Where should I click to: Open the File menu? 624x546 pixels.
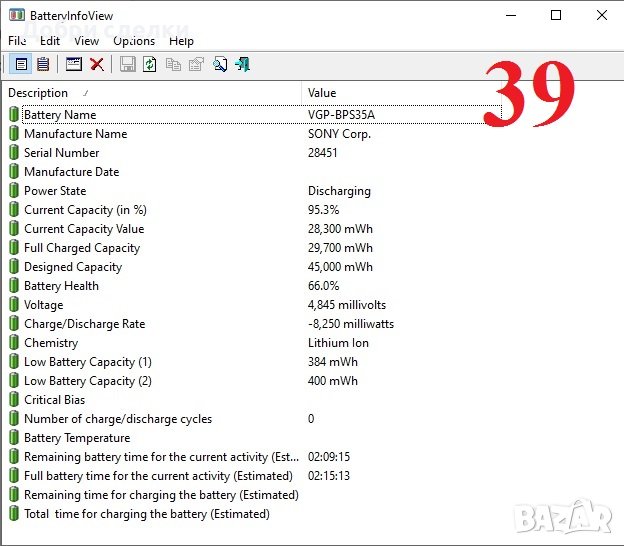pyautogui.click(x=17, y=41)
